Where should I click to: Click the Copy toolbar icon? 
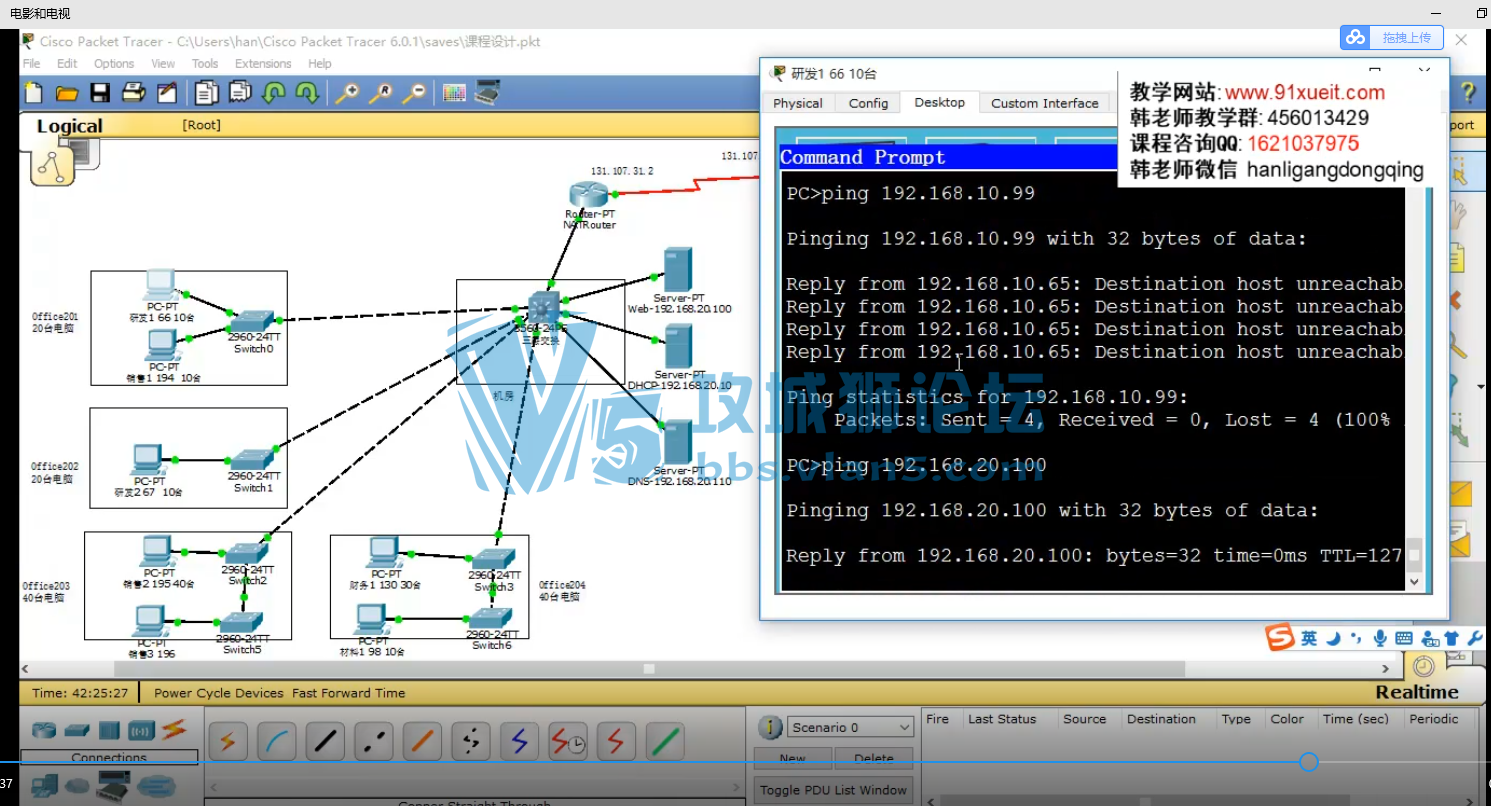pyautogui.click(x=207, y=93)
